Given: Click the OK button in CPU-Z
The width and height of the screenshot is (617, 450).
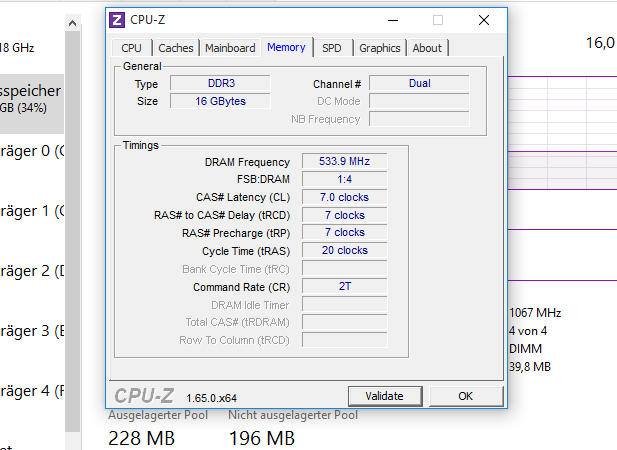Looking at the screenshot, I should (466, 396).
